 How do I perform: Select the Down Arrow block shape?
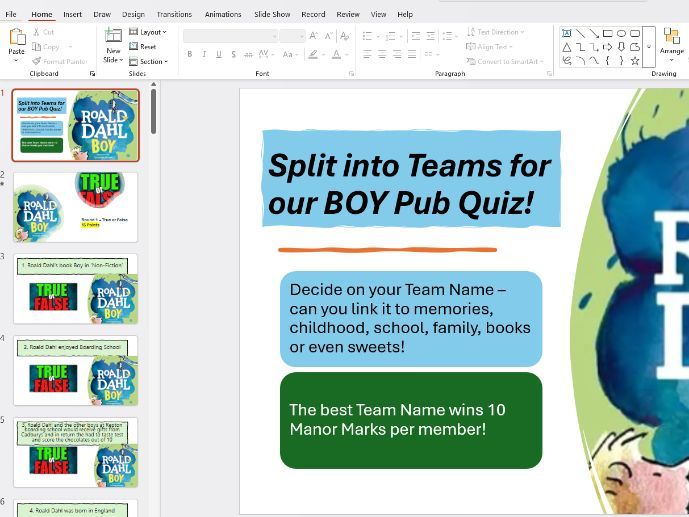tap(621, 47)
